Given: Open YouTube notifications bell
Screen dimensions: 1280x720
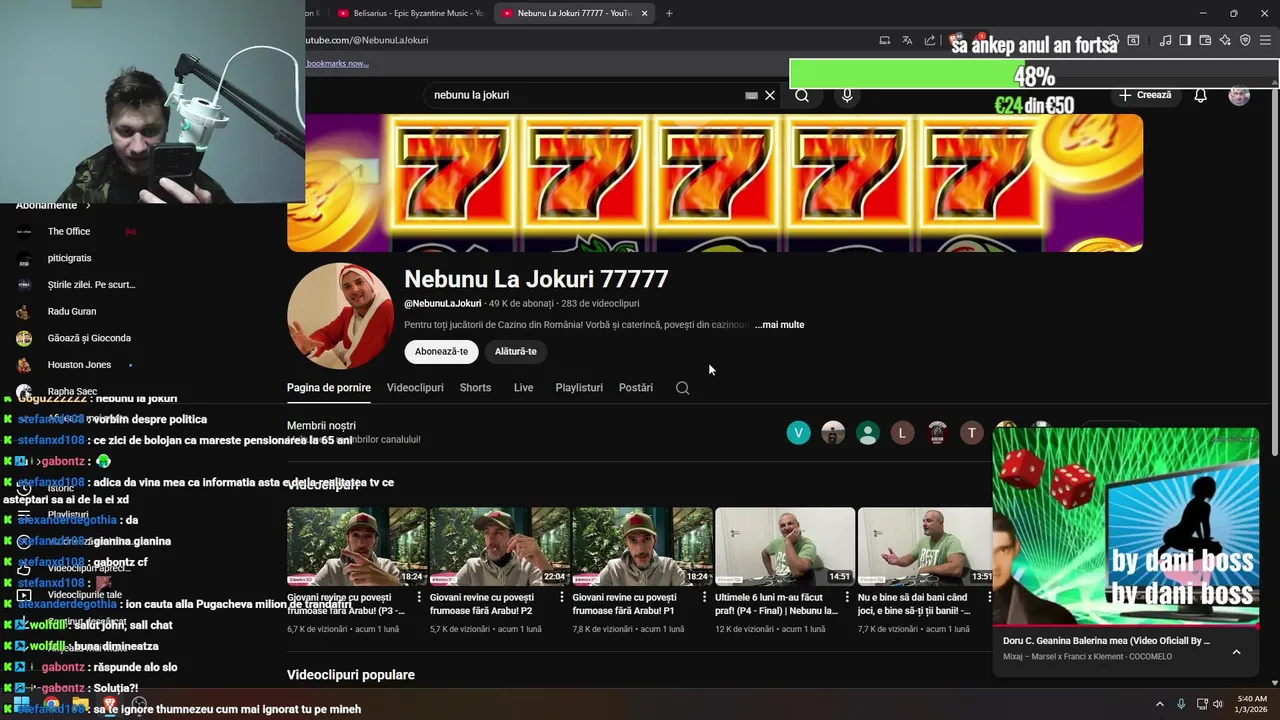Looking at the screenshot, I should click(1201, 95).
